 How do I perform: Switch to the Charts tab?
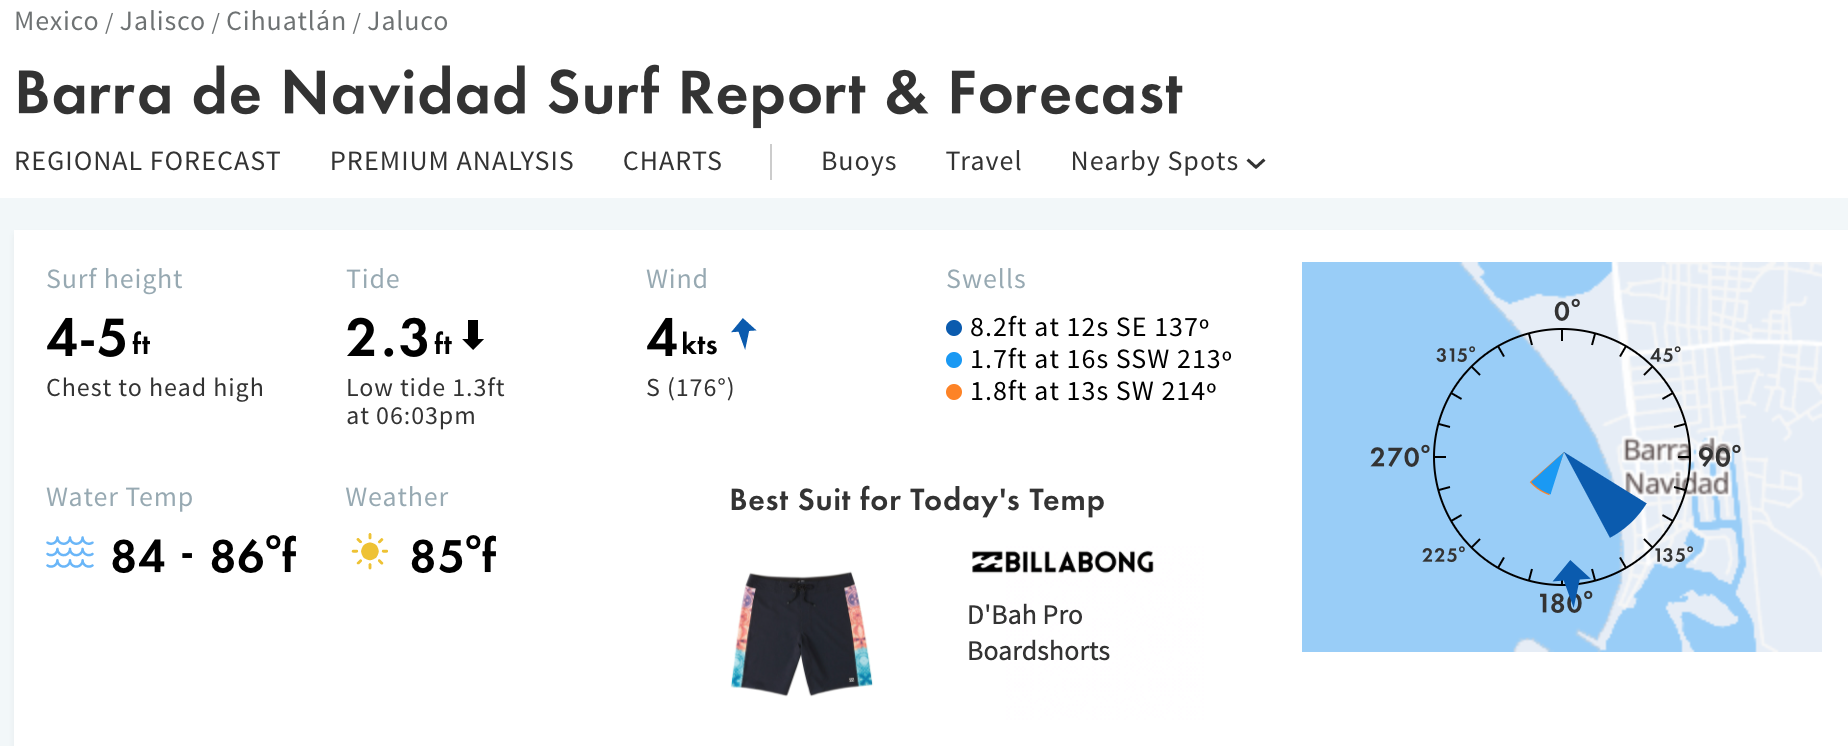click(672, 161)
